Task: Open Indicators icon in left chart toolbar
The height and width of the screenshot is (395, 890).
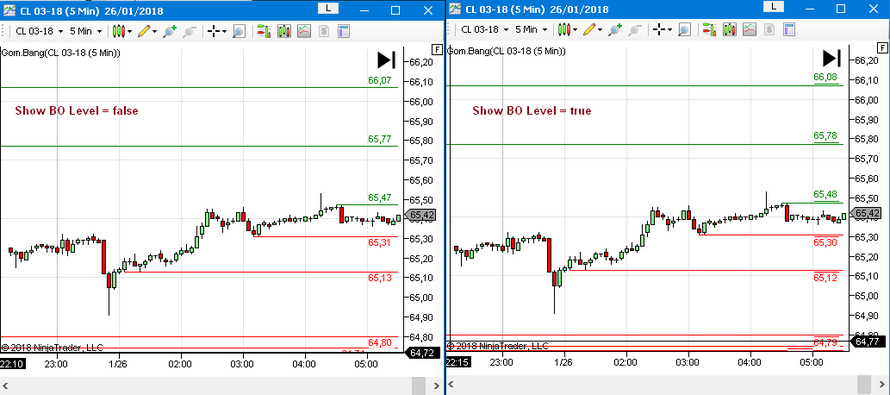Action: coord(304,31)
